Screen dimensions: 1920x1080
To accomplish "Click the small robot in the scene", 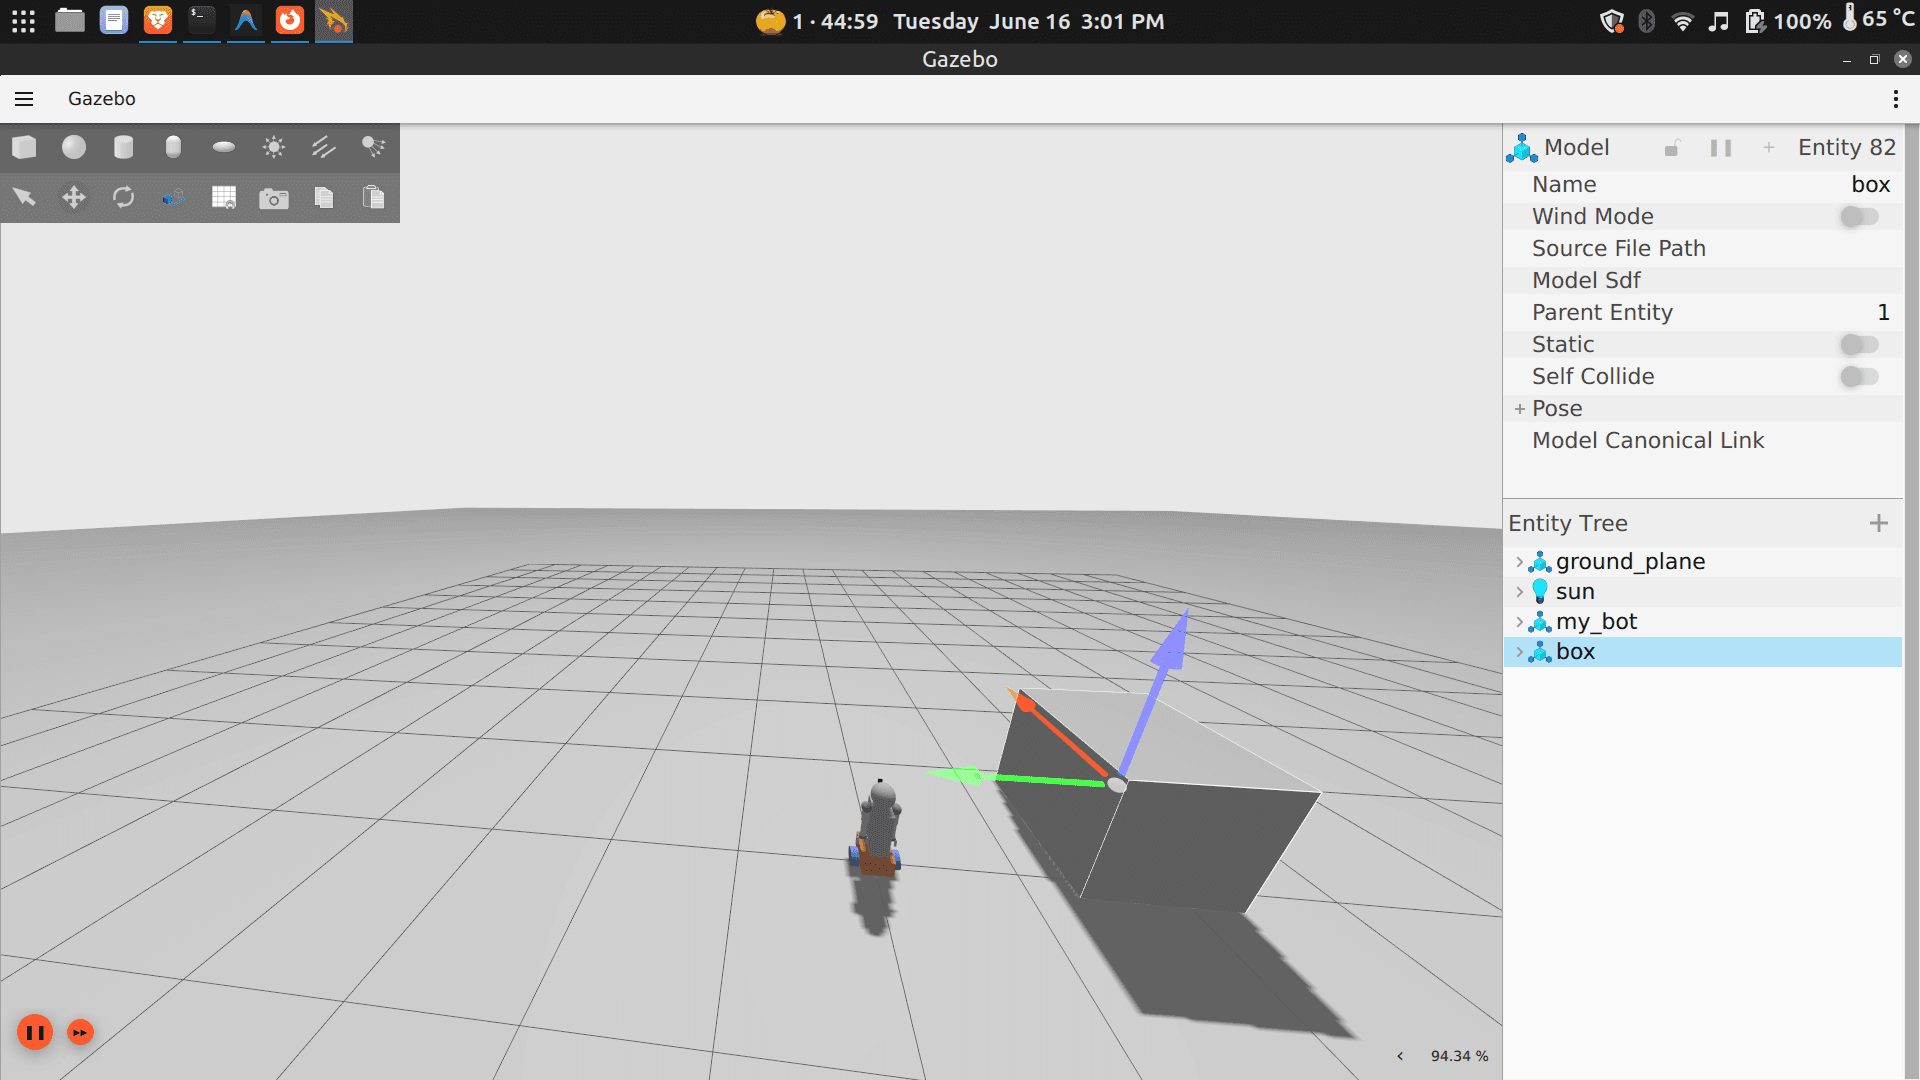I will point(877,828).
